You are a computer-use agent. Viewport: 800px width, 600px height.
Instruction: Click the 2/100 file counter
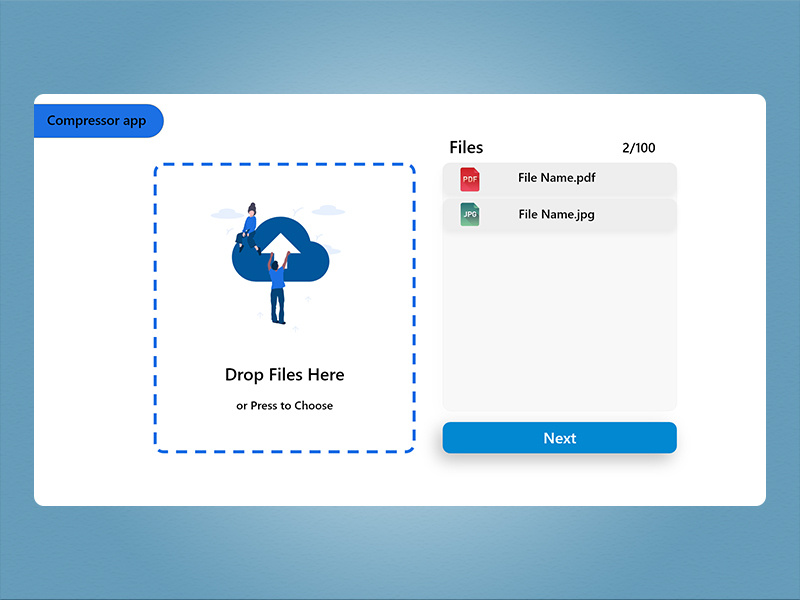click(638, 148)
